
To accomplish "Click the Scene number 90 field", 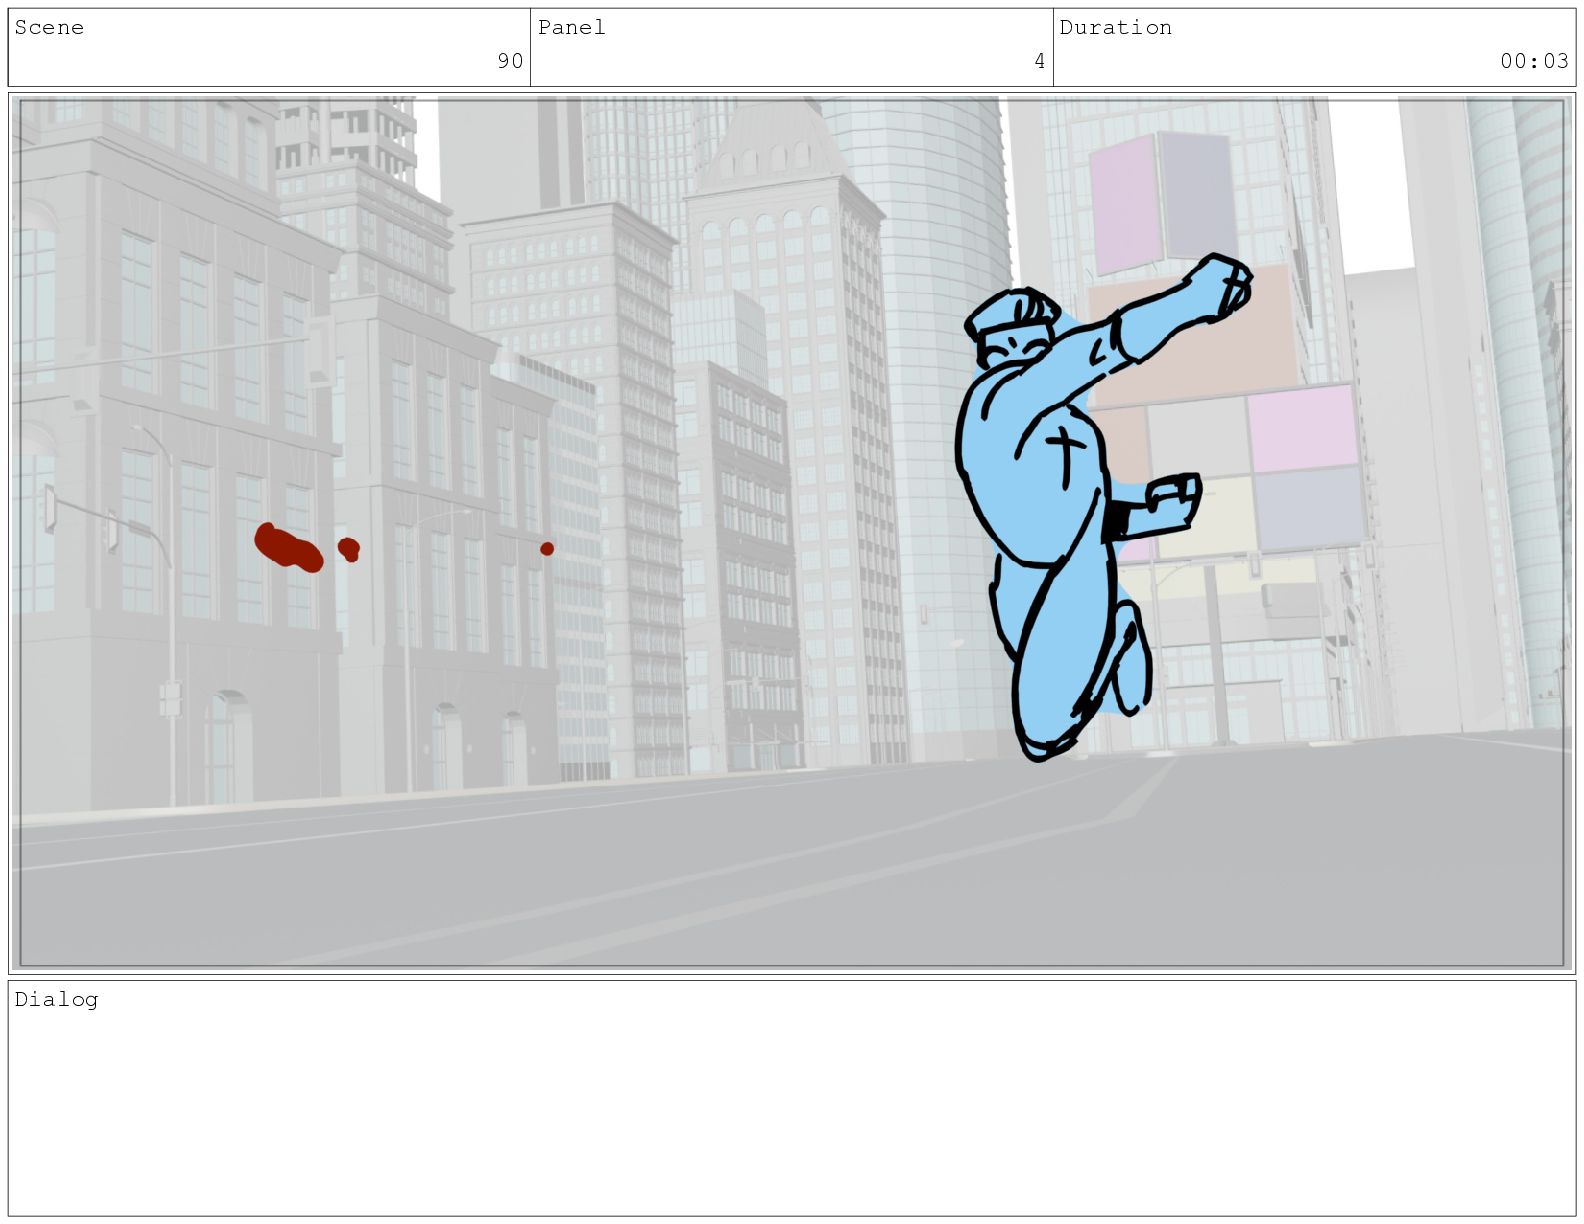I will click(x=510, y=61).
